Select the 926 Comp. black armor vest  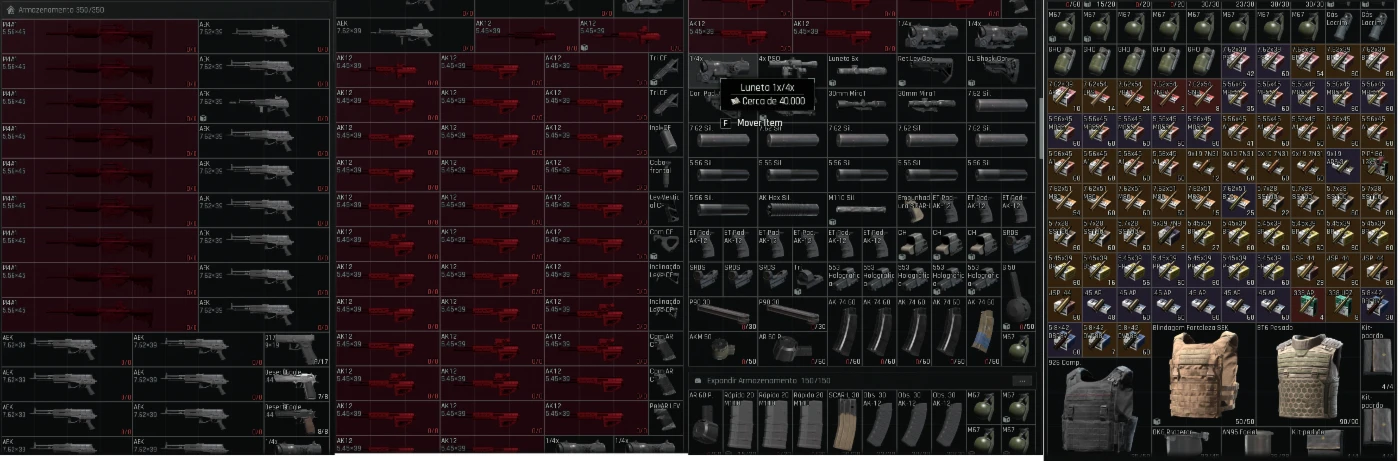[1097, 407]
